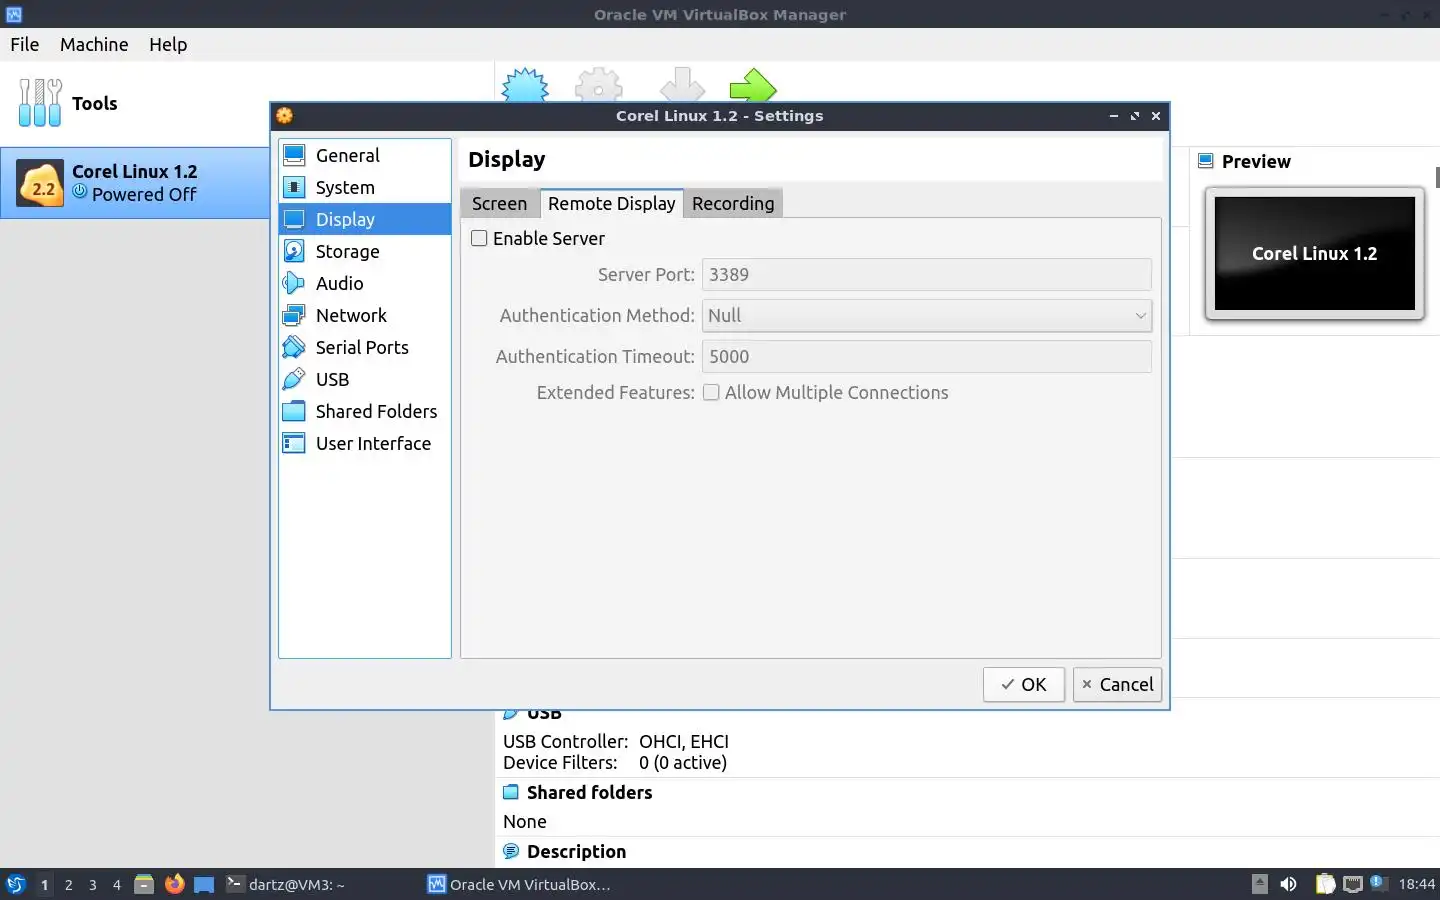Open Firefox from the taskbar
This screenshot has height=900, width=1440.
(175, 884)
